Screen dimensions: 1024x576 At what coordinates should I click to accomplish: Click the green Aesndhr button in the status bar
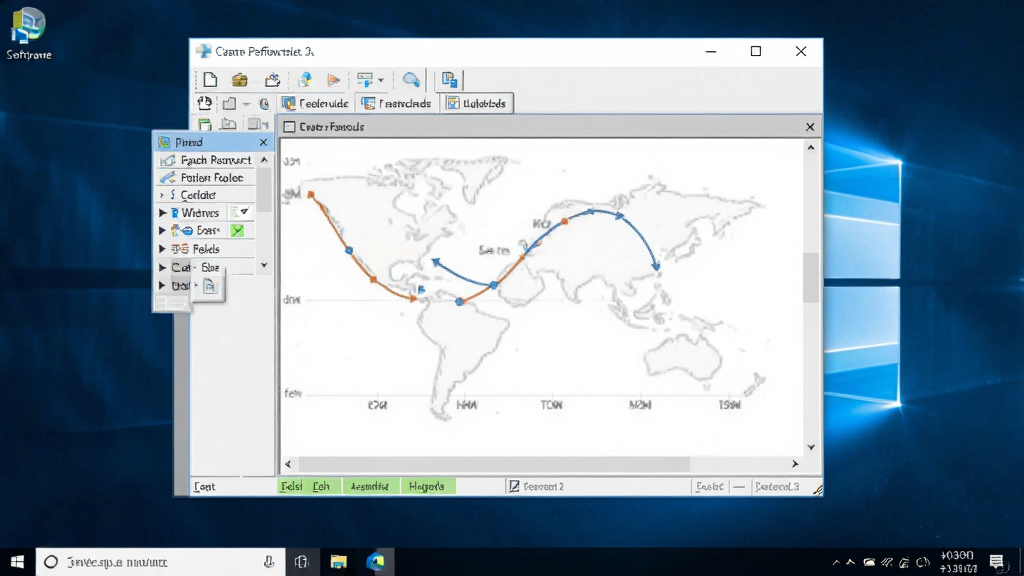point(370,487)
